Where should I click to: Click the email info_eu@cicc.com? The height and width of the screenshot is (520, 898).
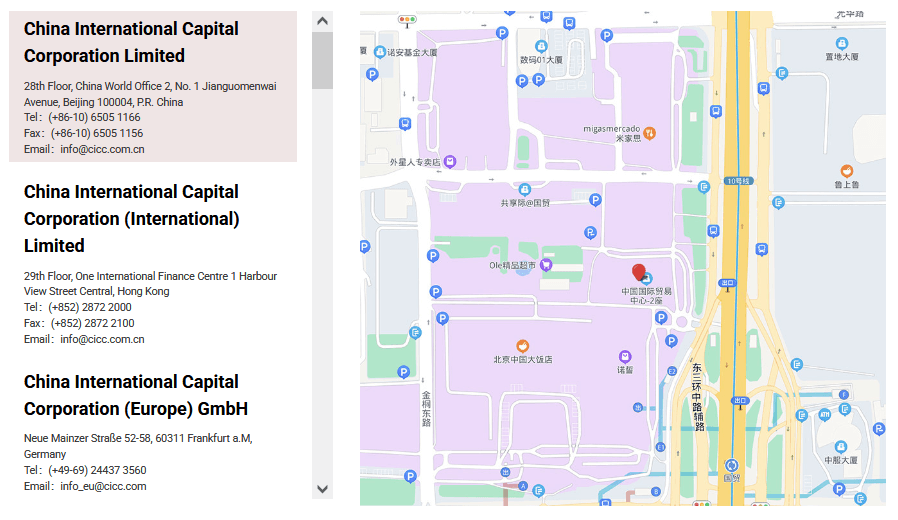[103, 486]
